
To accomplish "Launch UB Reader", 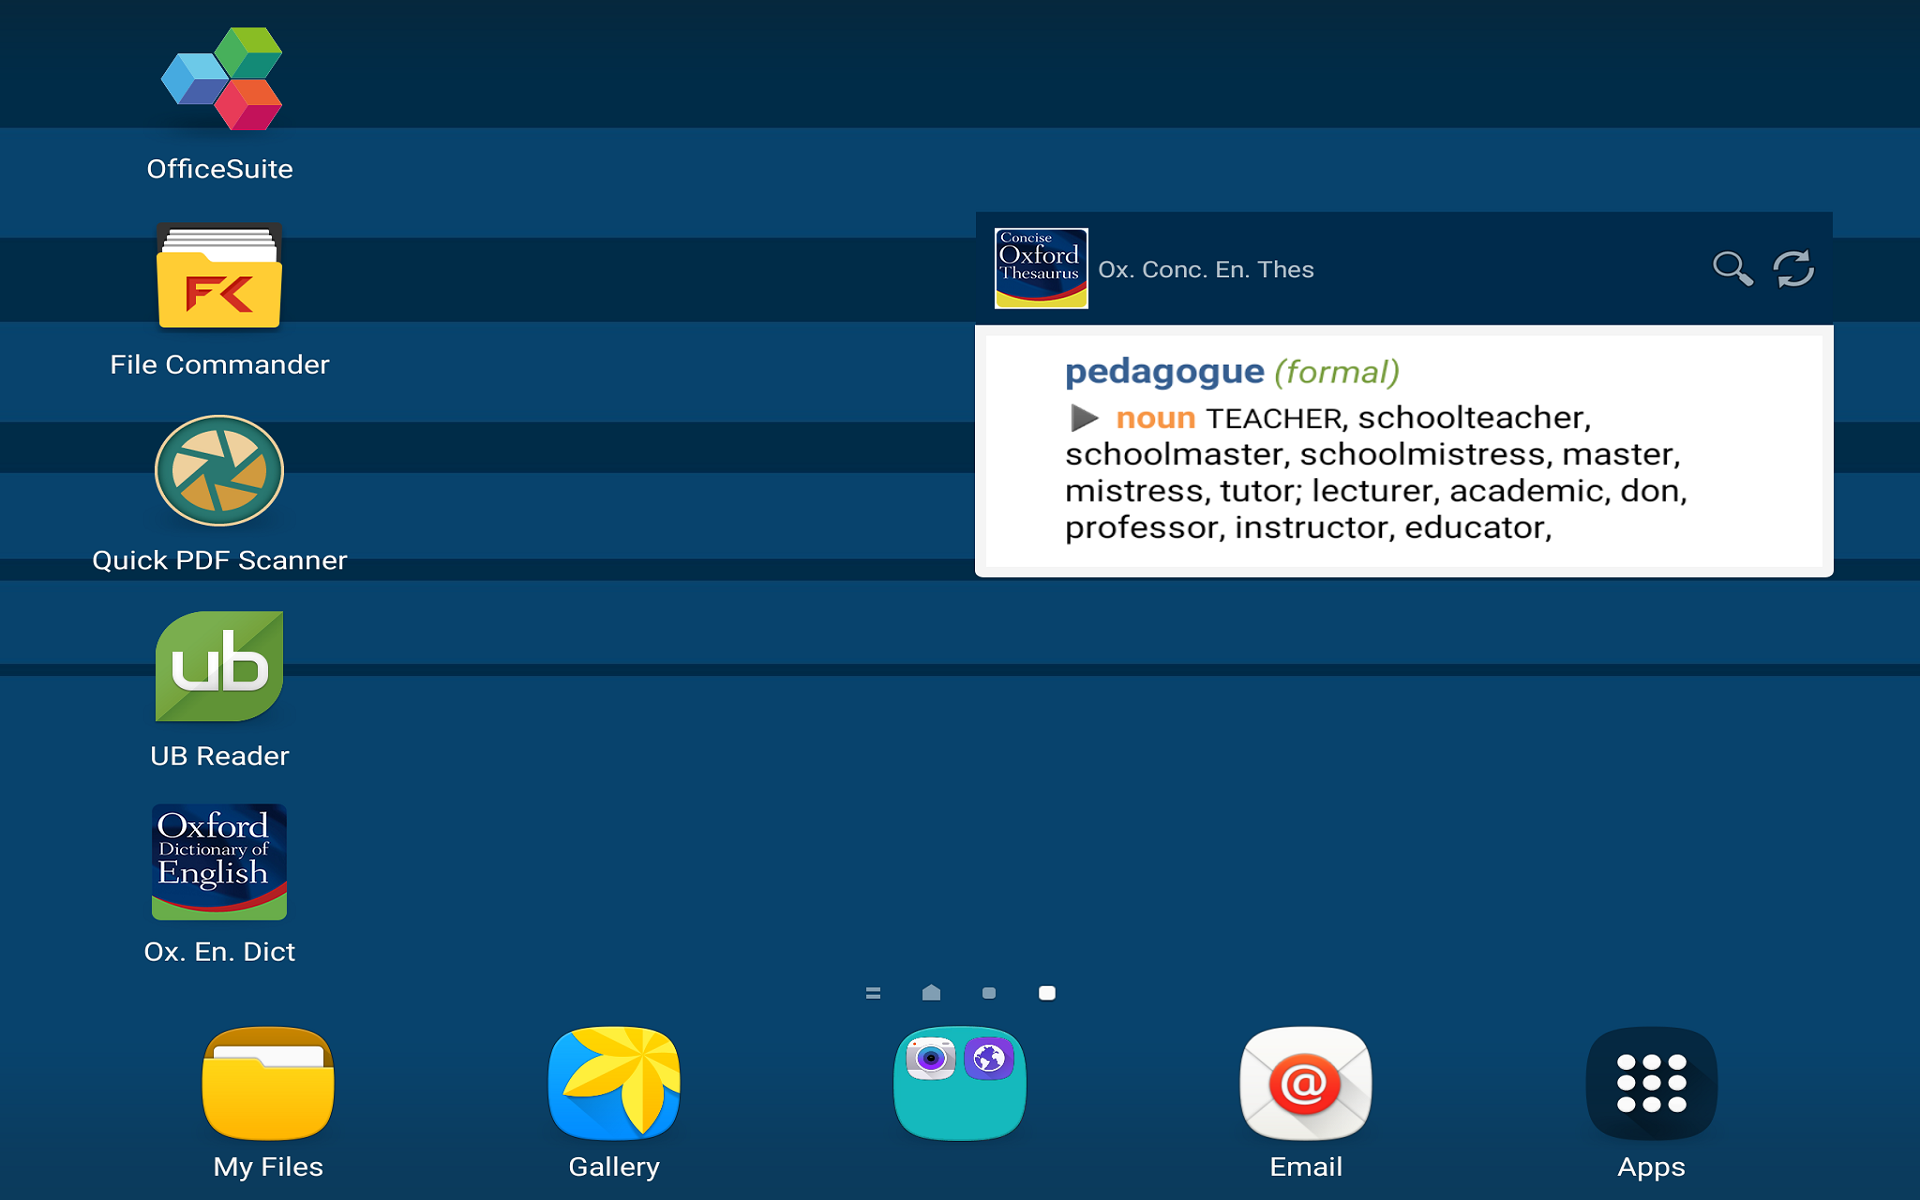I will pyautogui.click(x=219, y=666).
